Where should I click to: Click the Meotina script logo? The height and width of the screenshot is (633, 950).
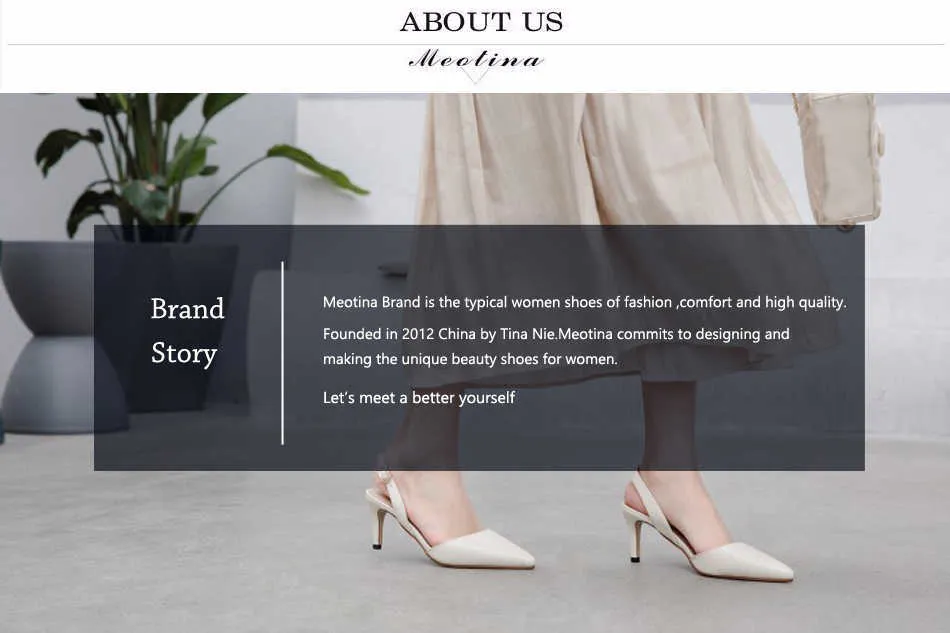point(476,60)
